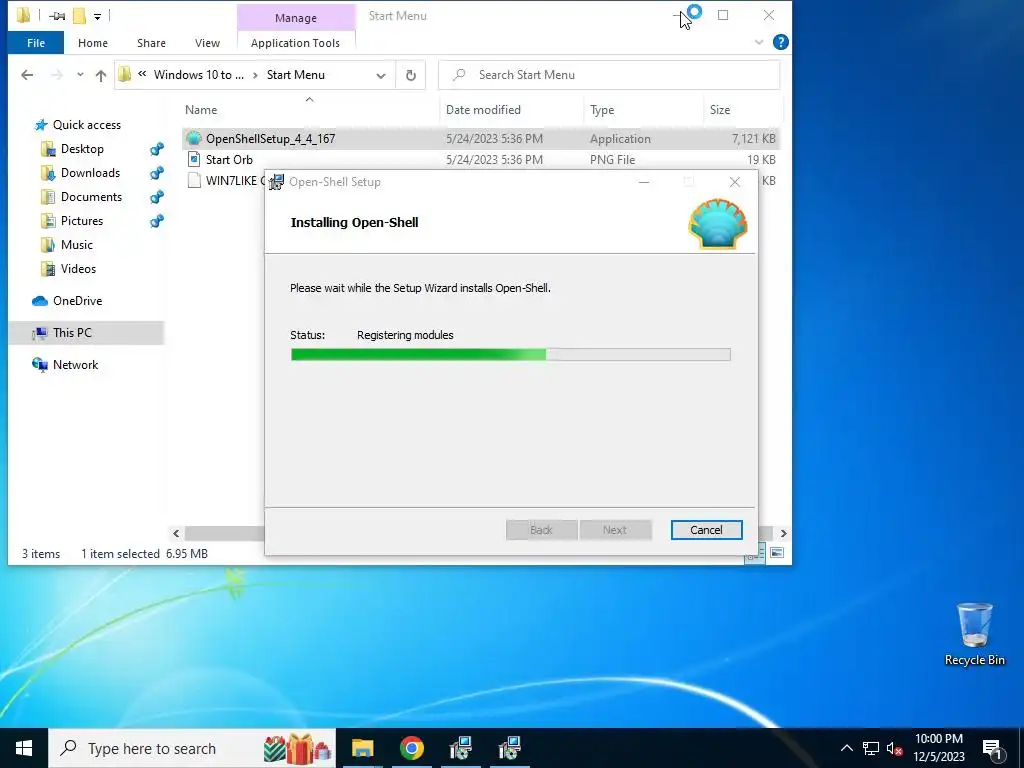
Task: Open Music folder in sidebar
Action: click(x=76, y=245)
